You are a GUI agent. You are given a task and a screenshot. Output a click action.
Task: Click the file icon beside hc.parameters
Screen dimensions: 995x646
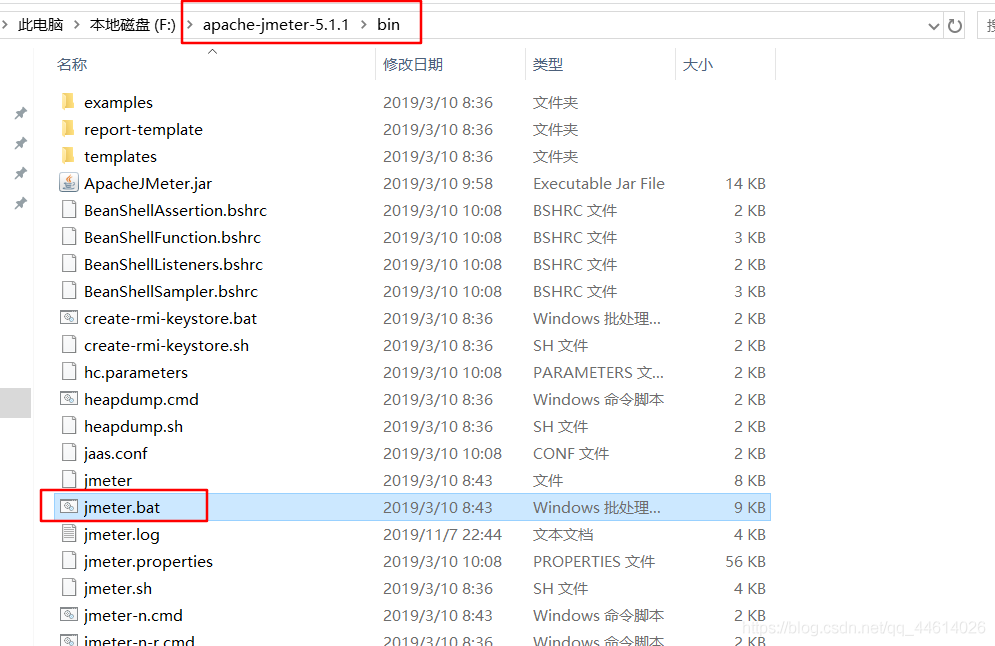click(69, 371)
